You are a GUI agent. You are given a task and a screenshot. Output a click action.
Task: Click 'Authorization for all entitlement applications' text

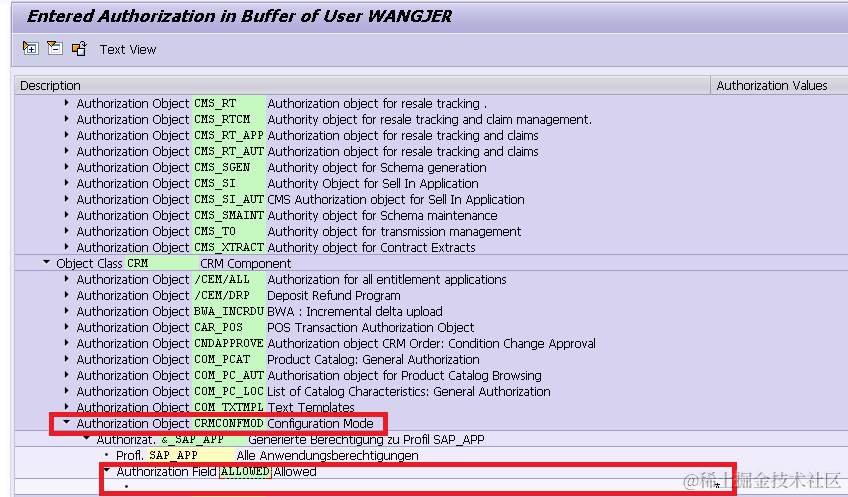tap(387, 280)
